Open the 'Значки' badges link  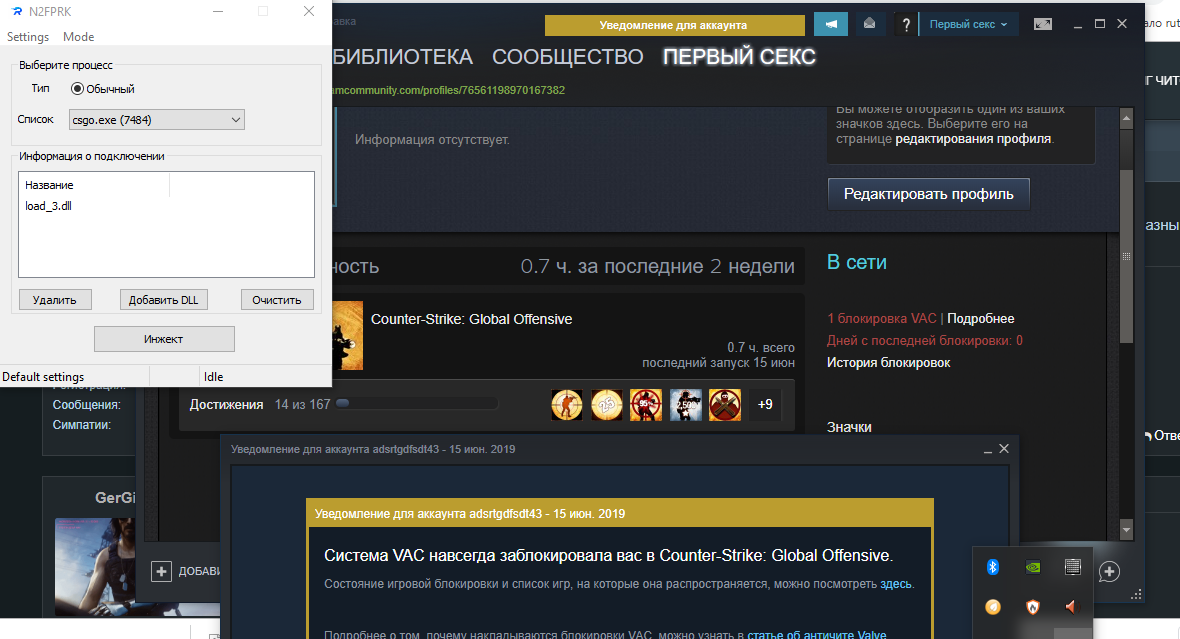[x=850, y=427]
